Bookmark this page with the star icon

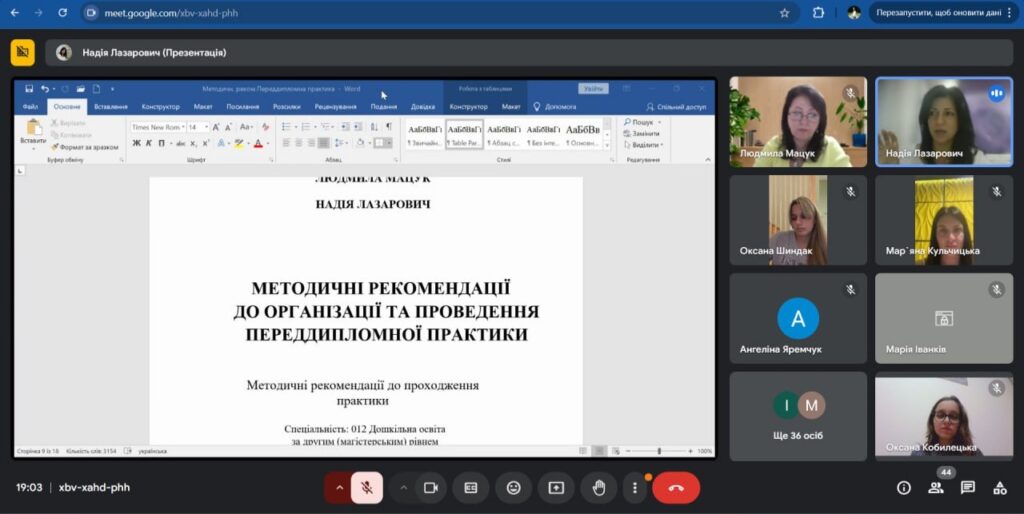[x=784, y=13]
